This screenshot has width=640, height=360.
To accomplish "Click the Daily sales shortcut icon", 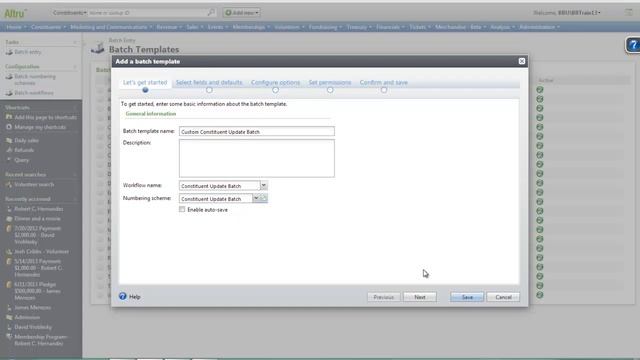I will pos(9,140).
